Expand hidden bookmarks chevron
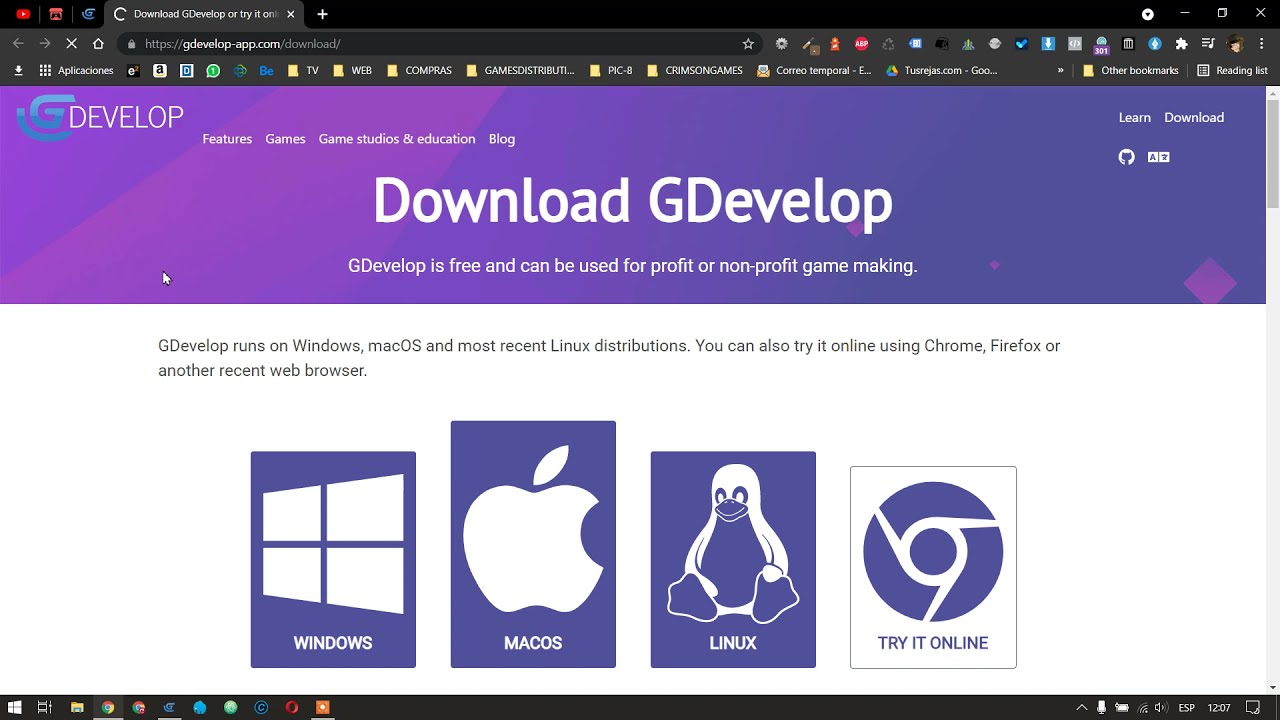The image size is (1280, 720). (1060, 71)
